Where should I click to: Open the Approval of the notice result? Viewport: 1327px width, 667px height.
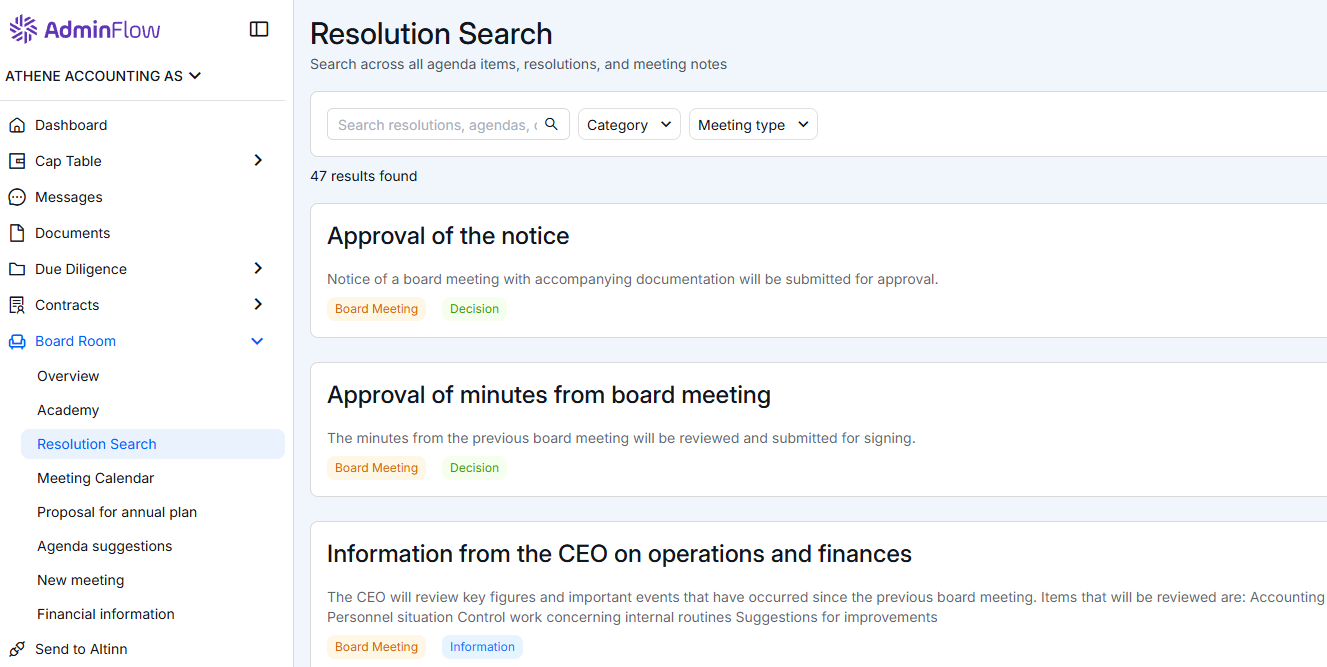(448, 236)
